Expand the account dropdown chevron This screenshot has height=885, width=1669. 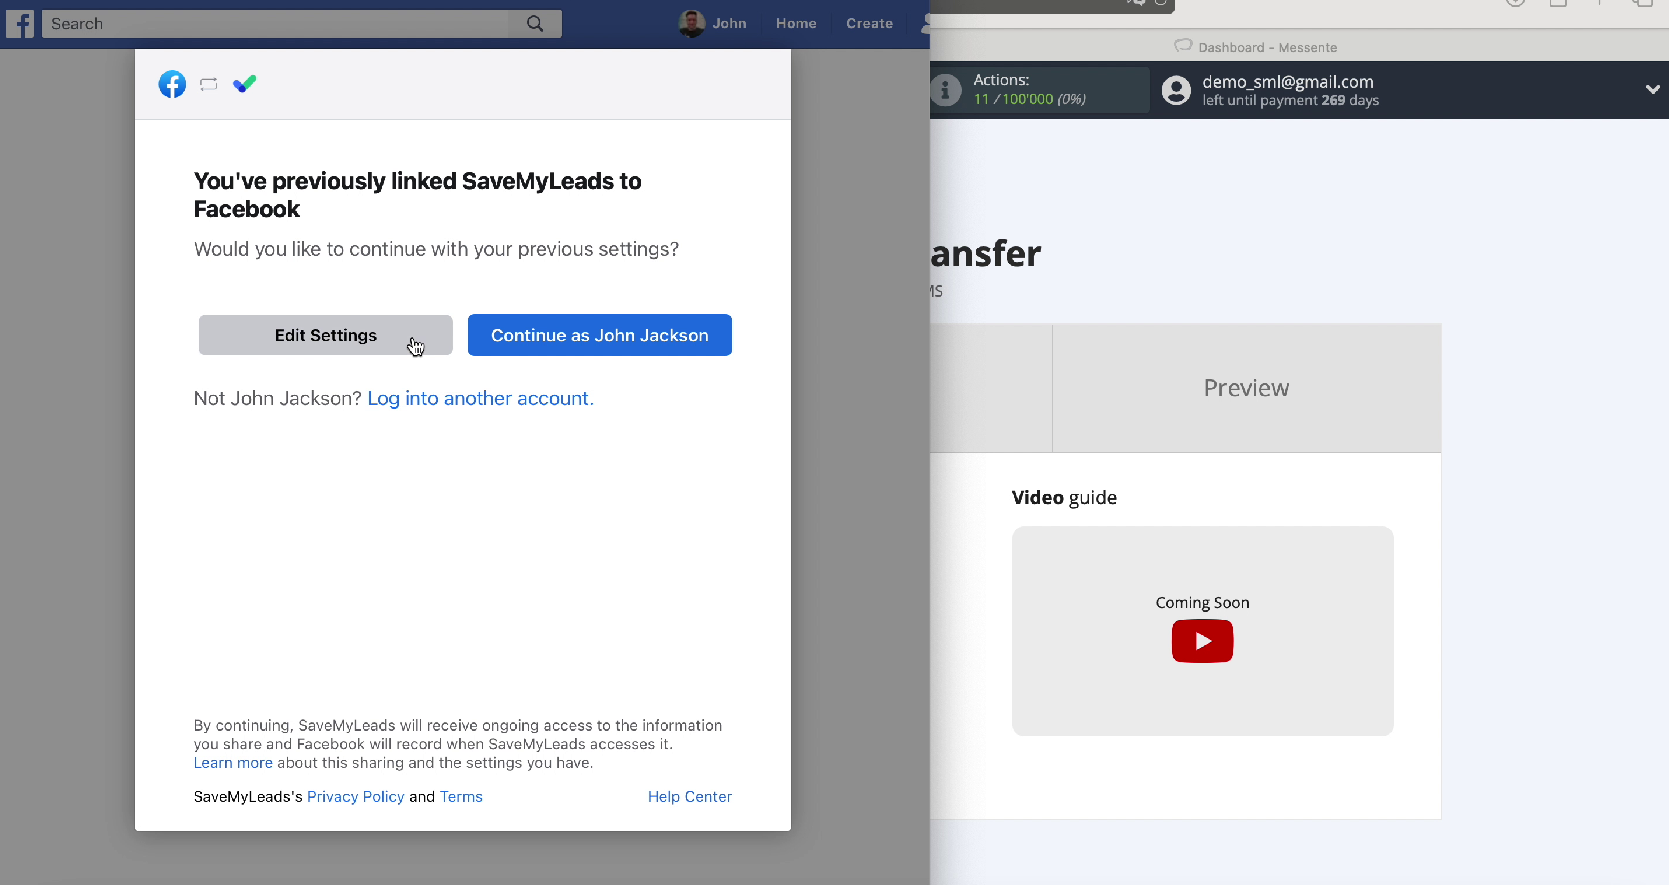1652,89
